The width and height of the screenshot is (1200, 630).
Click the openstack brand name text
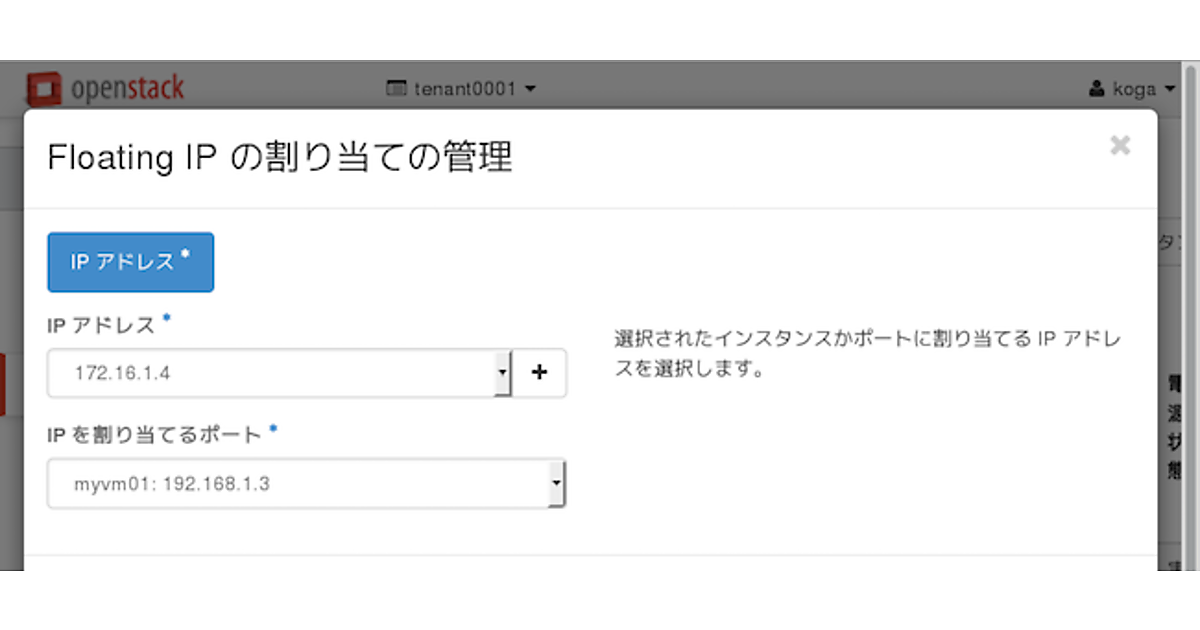pyautogui.click(x=127, y=88)
